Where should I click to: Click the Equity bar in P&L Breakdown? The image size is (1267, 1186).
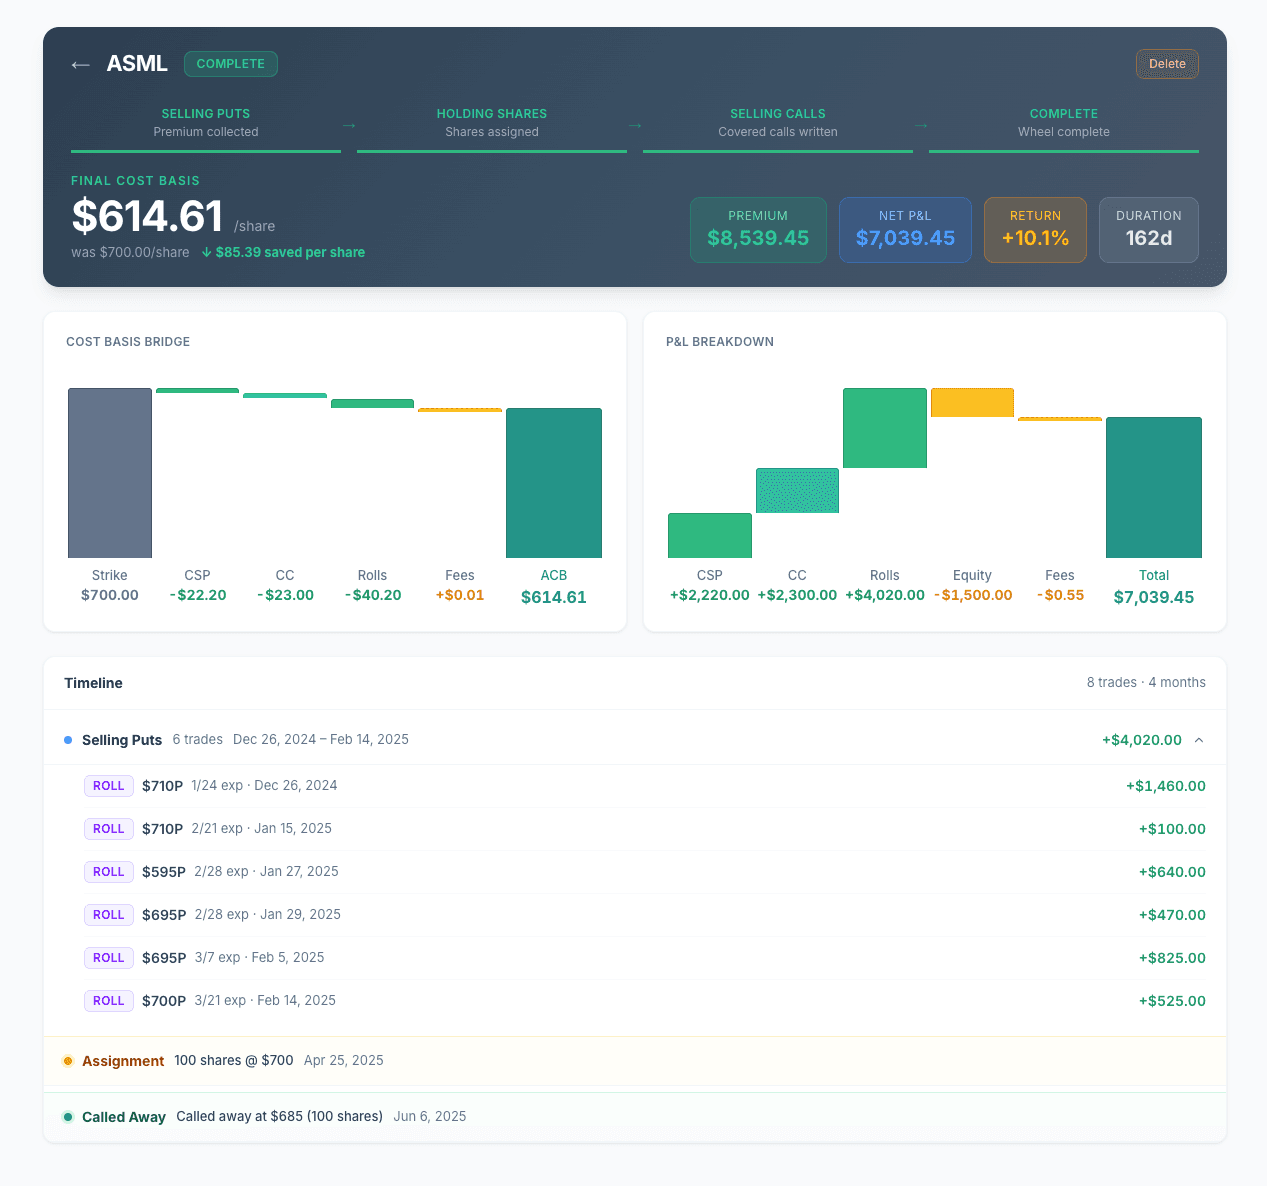(x=972, y=402)
